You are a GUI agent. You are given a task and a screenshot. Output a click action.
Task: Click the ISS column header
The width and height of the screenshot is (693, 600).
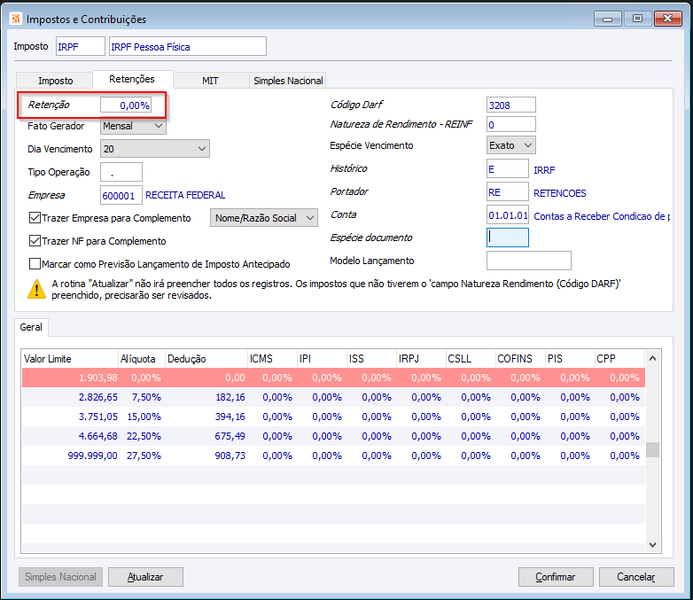(x=371, y=358)
